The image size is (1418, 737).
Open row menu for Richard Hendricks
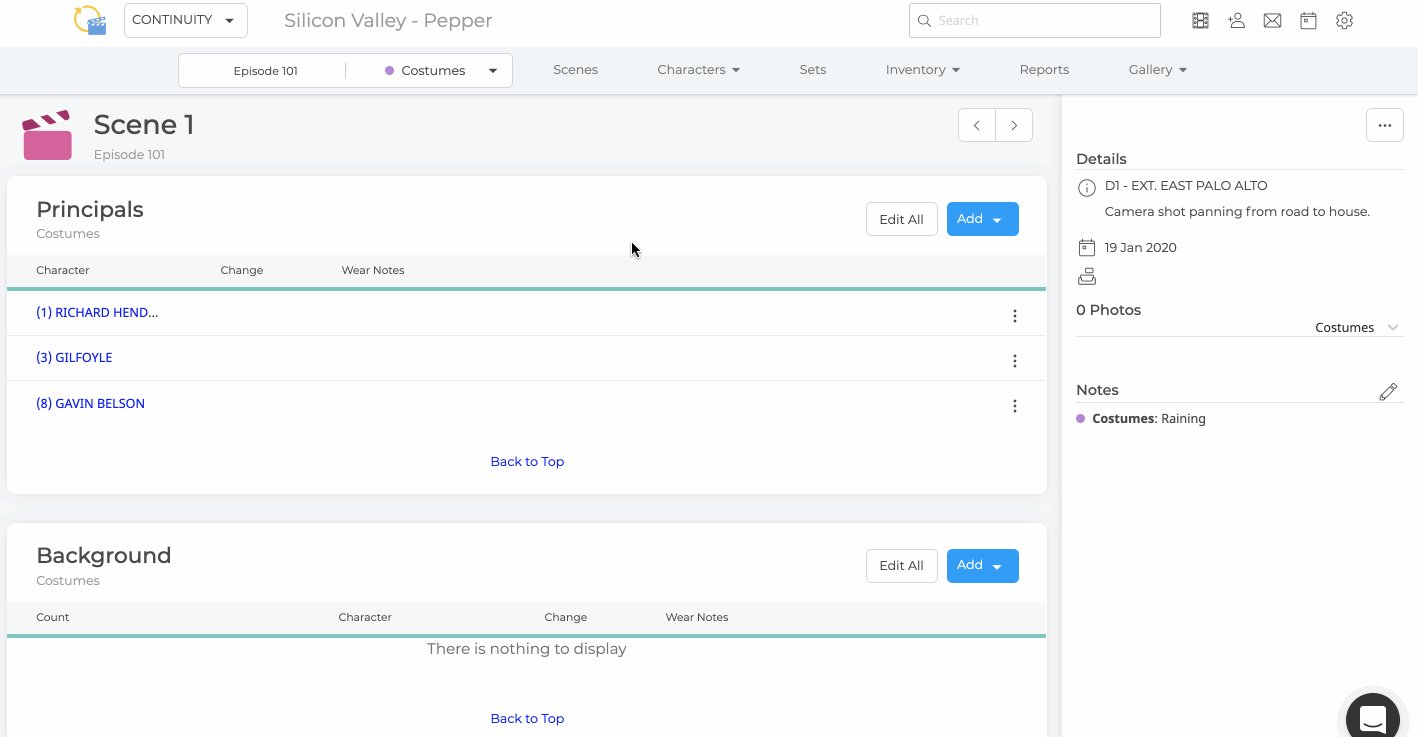coord(1015,316)
